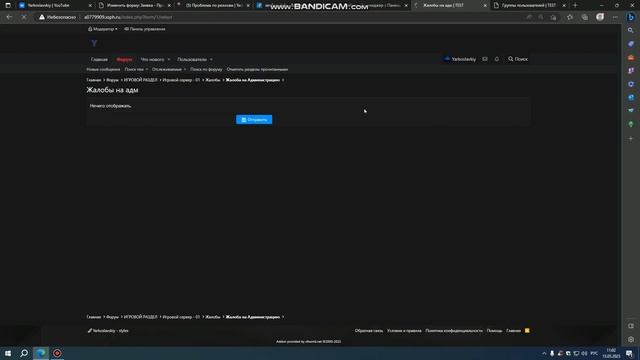640x360 pixels.
Task: Switch the 'РУС' input language indicator
Action: (x=594, y=353)
